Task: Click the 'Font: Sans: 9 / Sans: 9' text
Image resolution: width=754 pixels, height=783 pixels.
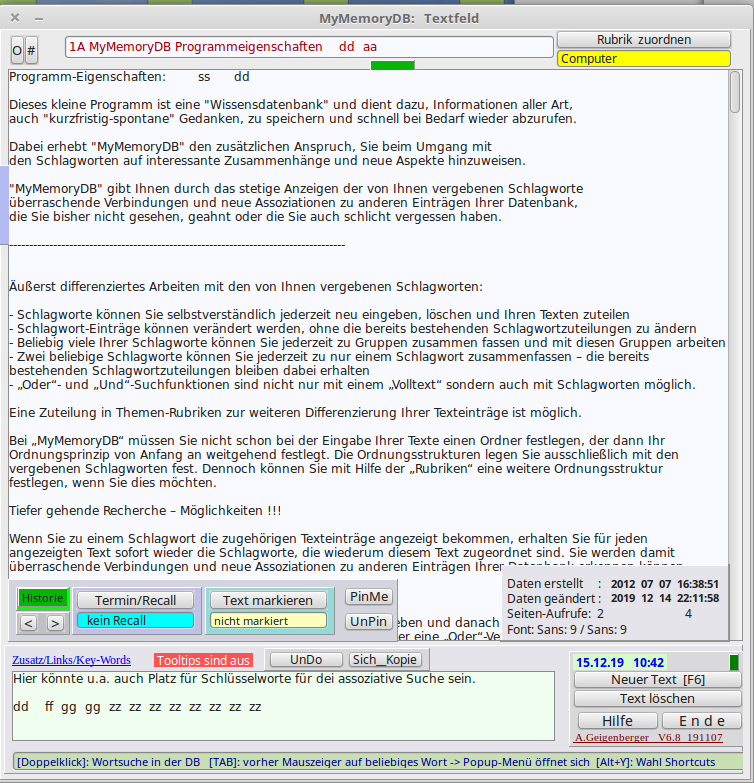Action: pos(567,630)
